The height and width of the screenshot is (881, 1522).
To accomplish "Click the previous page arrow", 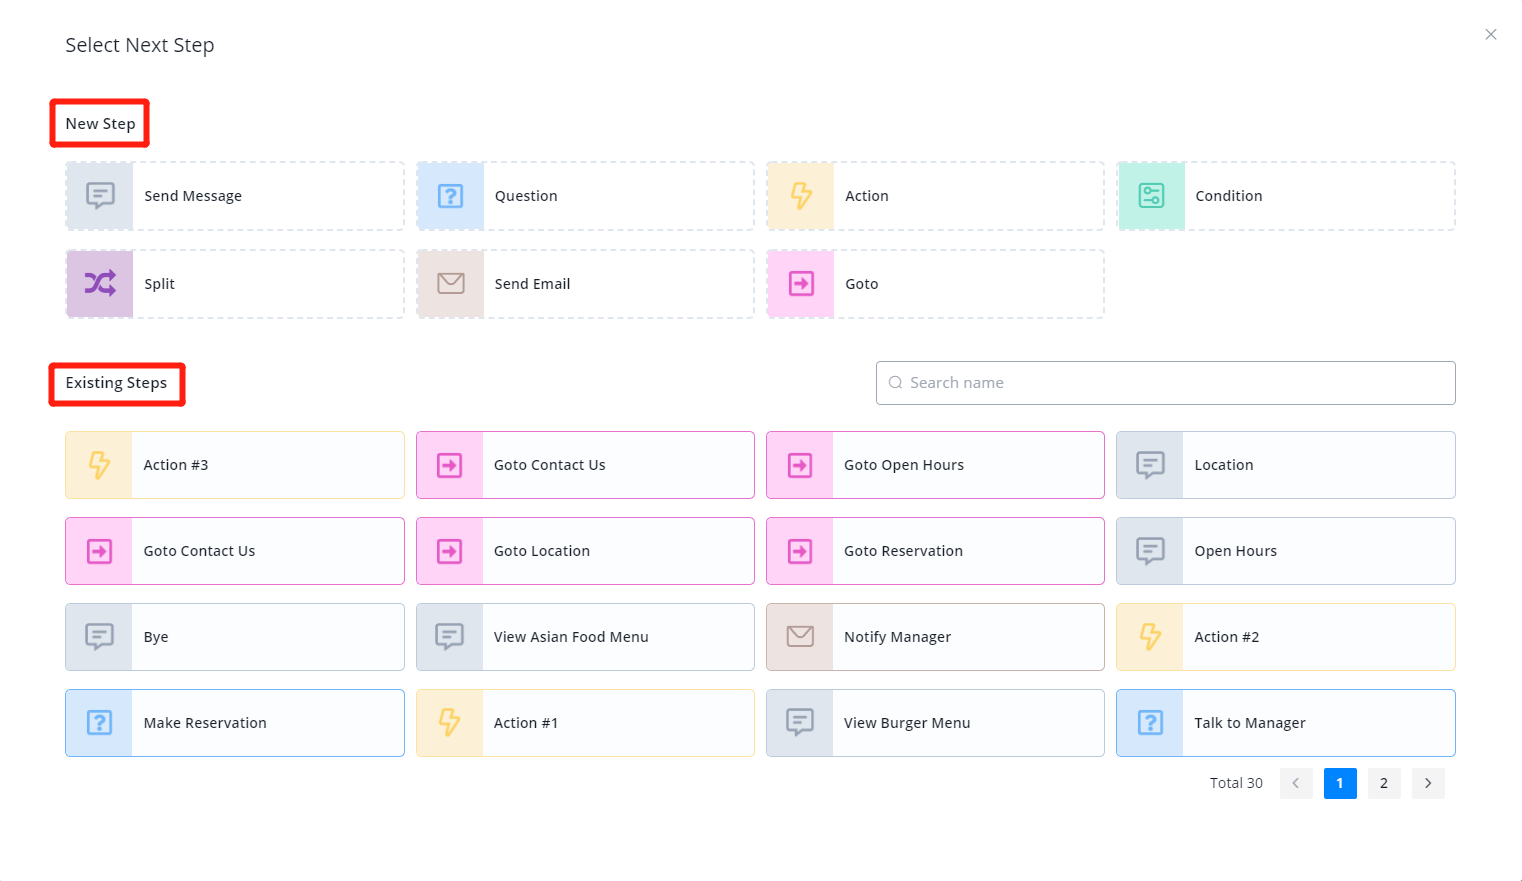I will pyautogui.click(x=1296, y=783).
